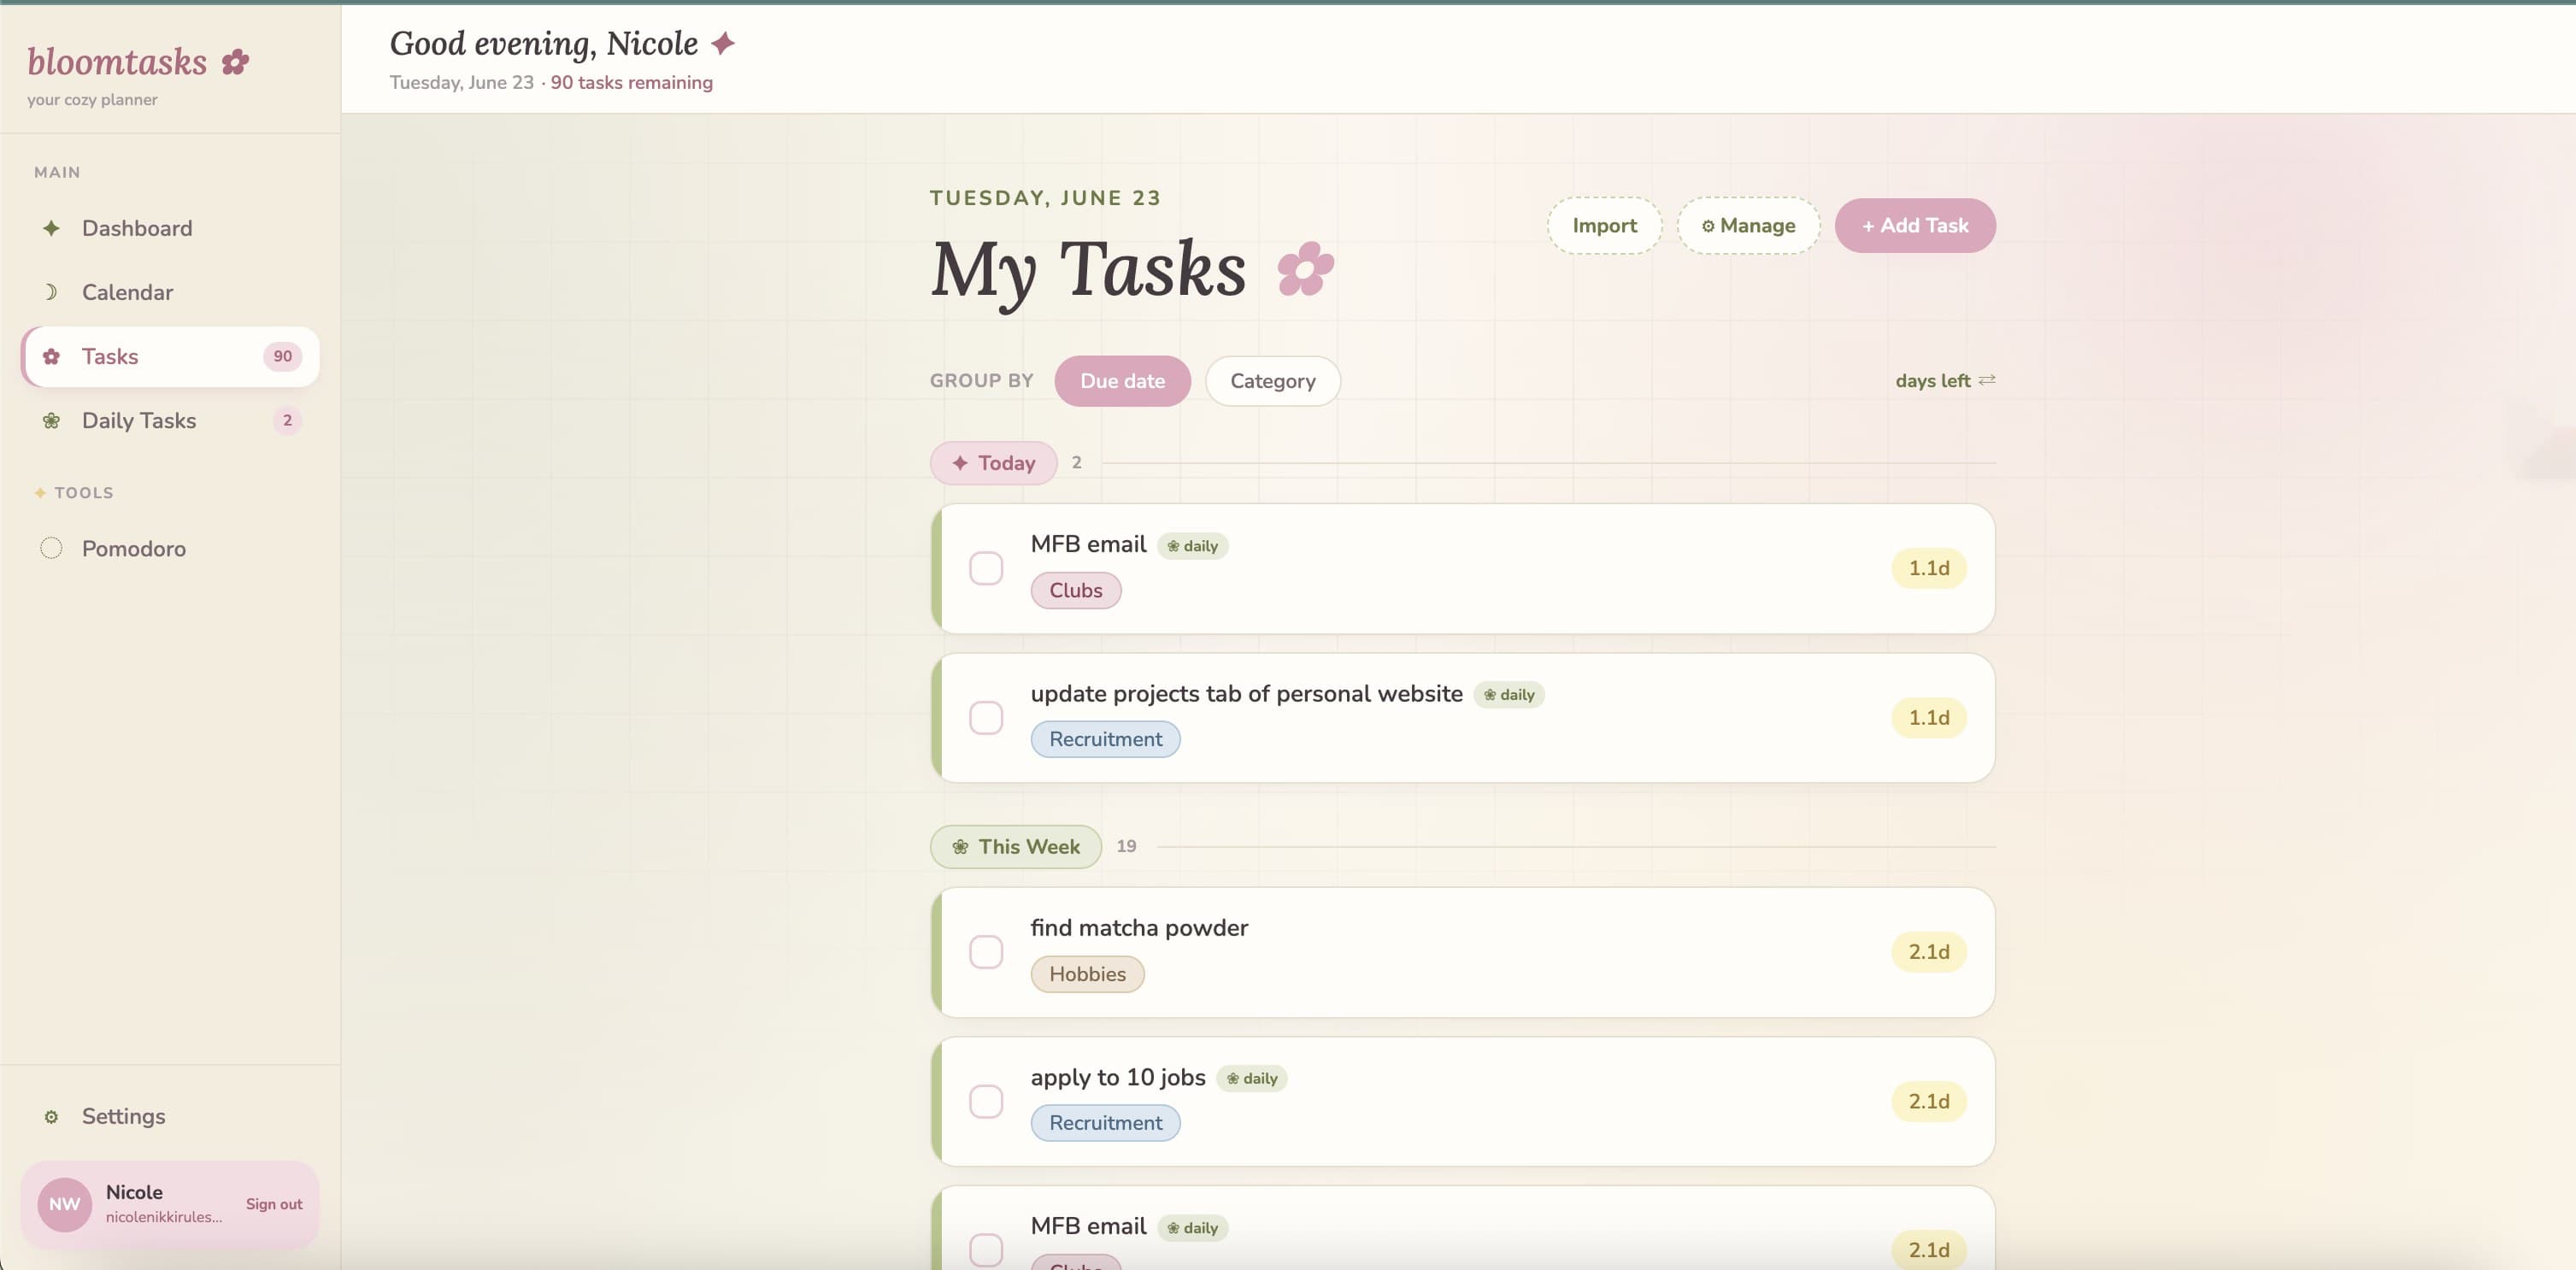Screen dimensions: 2576x1270
Task: Click the Pomodoro circle icon
Action: pos(51,548)
